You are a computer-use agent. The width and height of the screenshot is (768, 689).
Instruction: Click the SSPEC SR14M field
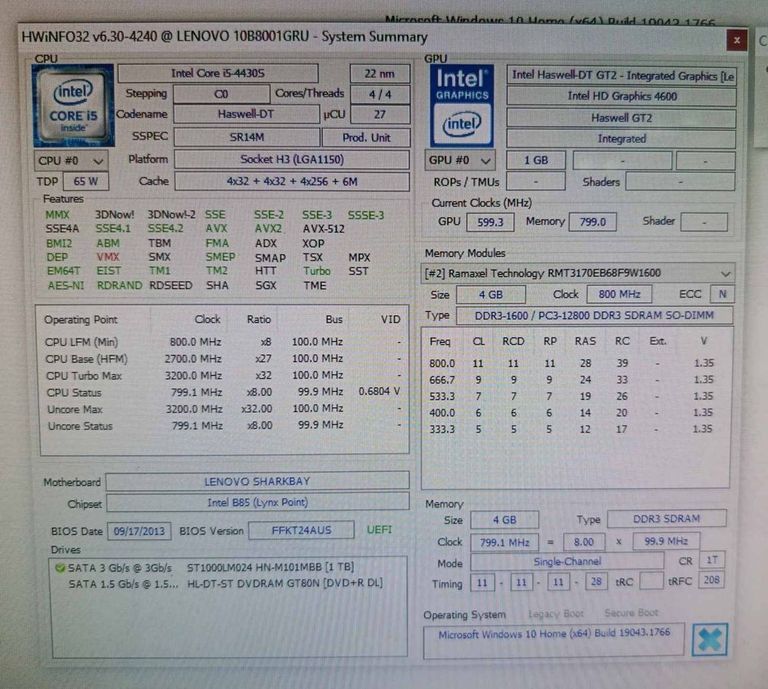pos(247,137)
